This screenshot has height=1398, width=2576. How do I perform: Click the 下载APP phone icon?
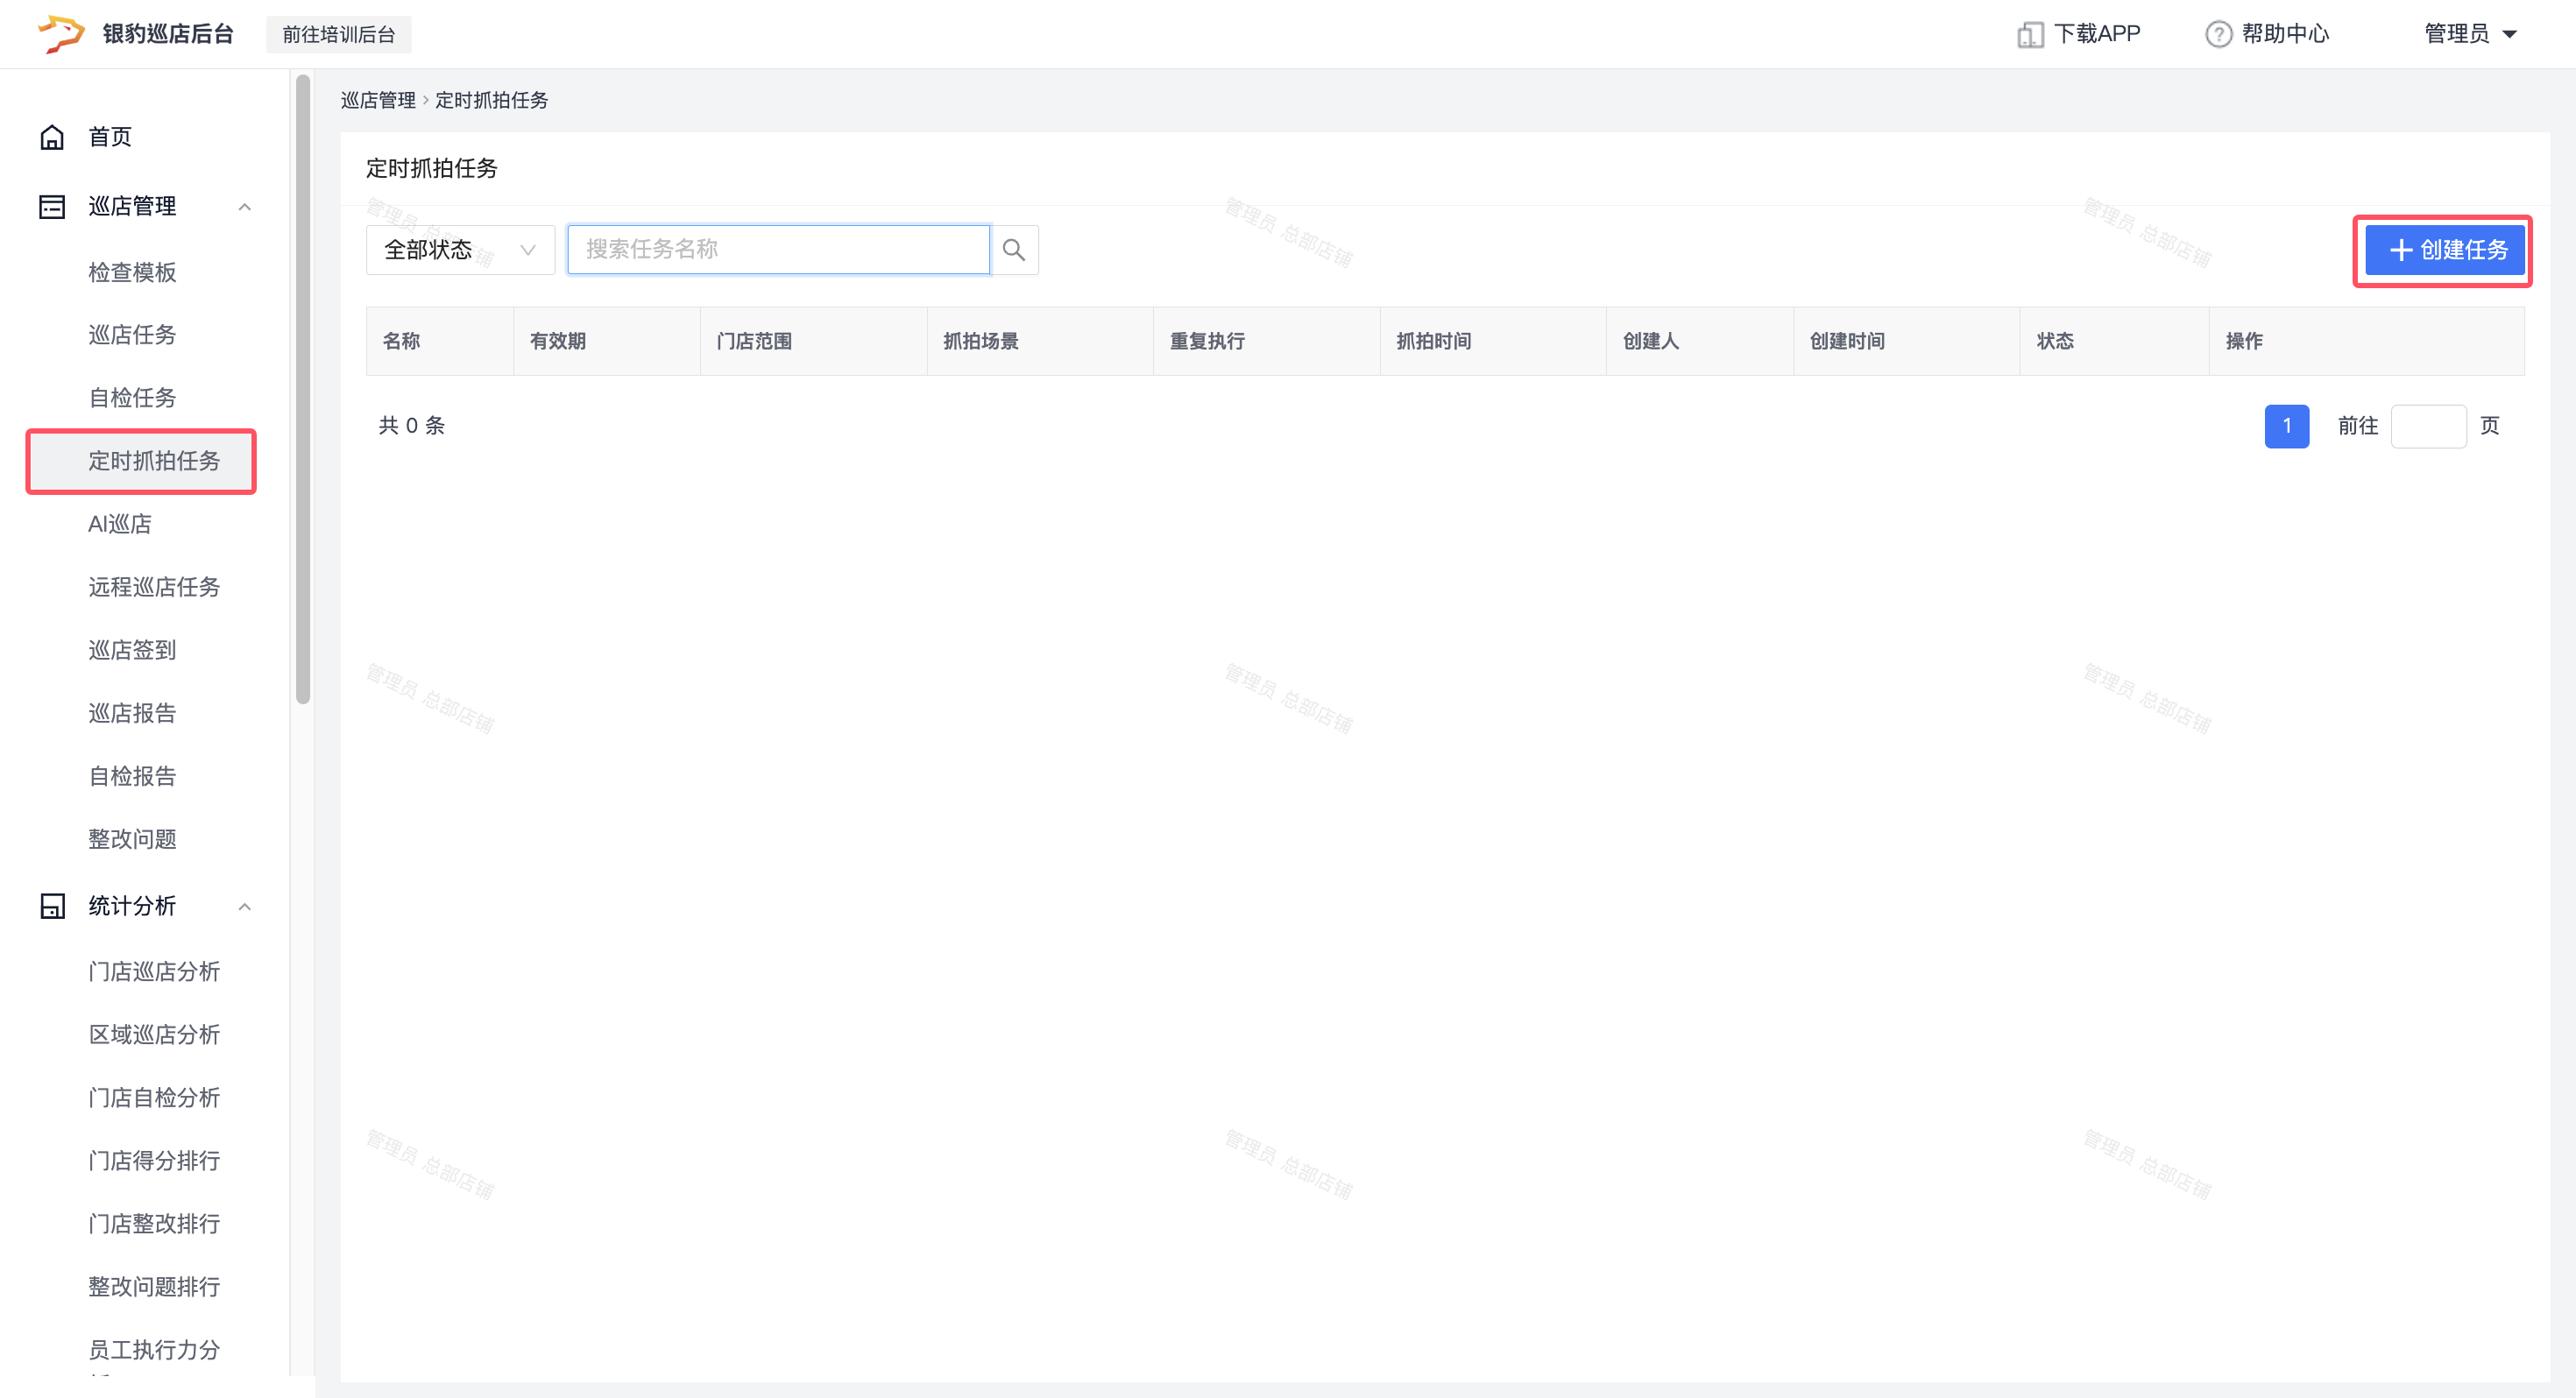coord(2029,35)
